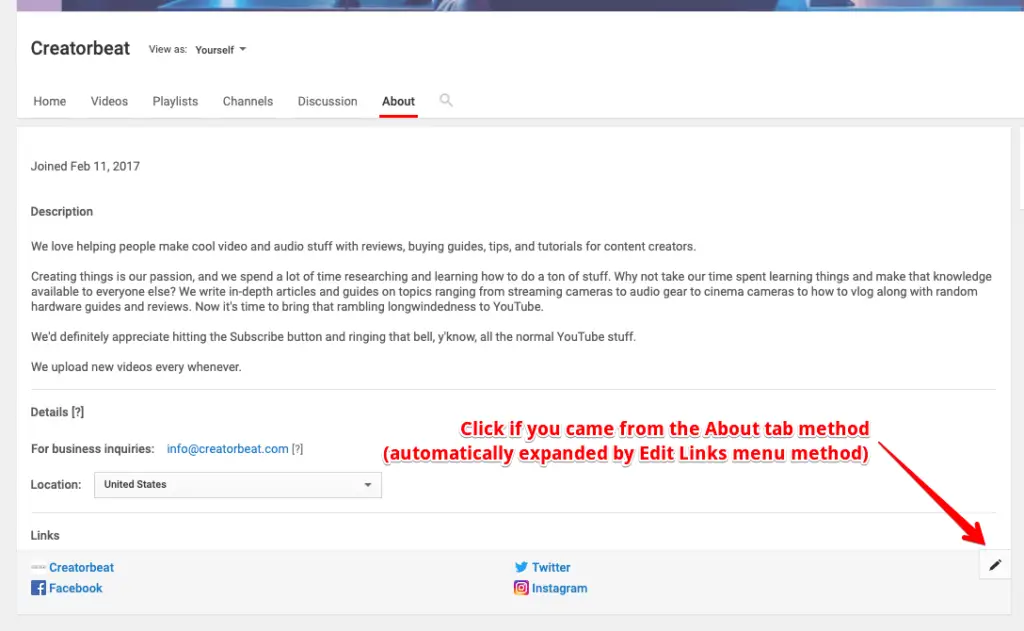Click the 'View as:' label
1024x631 pixels.
[168, 49]
